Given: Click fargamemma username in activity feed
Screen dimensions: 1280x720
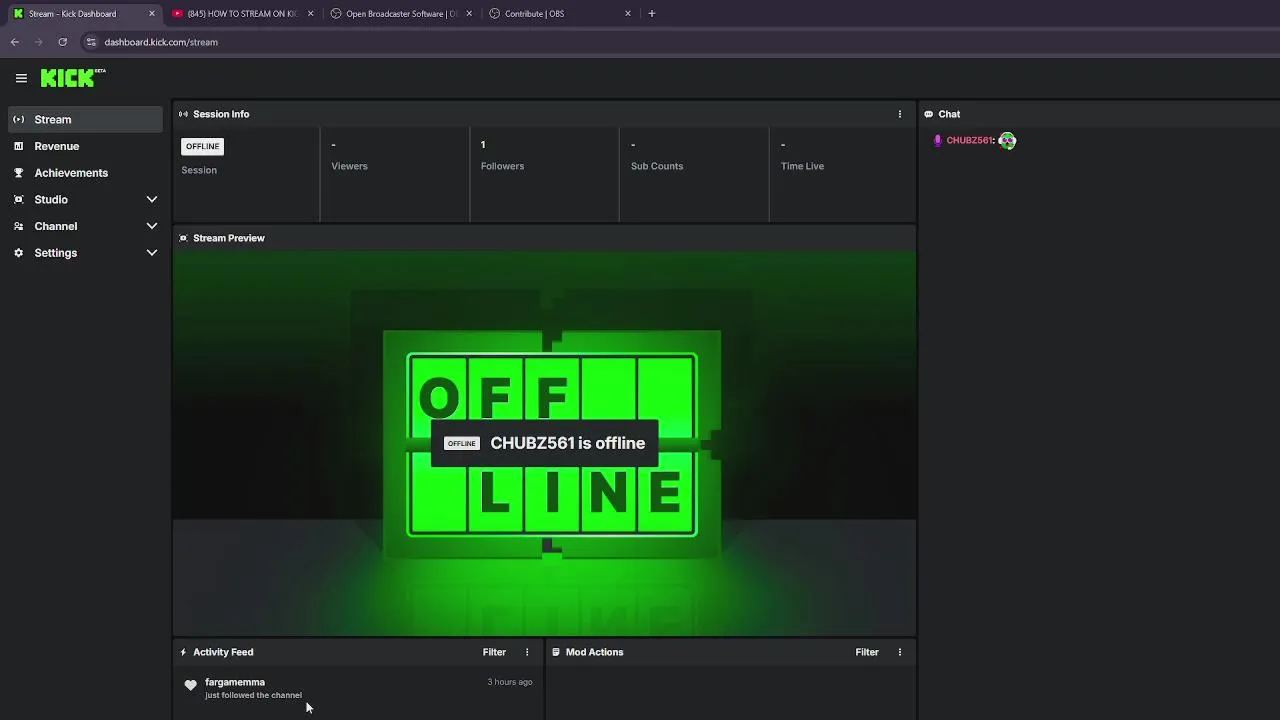Looking at the screenshot, I should pos(235,682).
